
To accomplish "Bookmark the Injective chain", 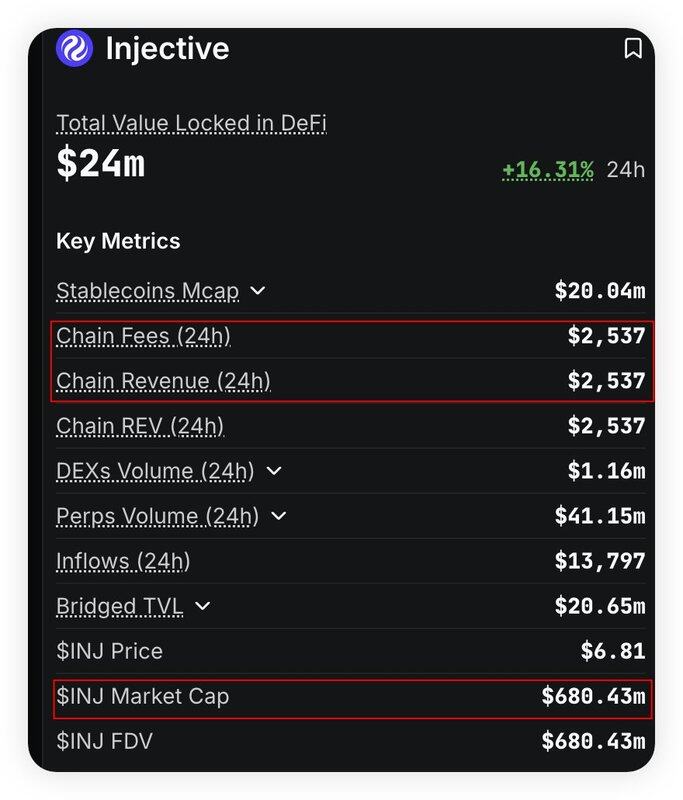I will 632,48.
